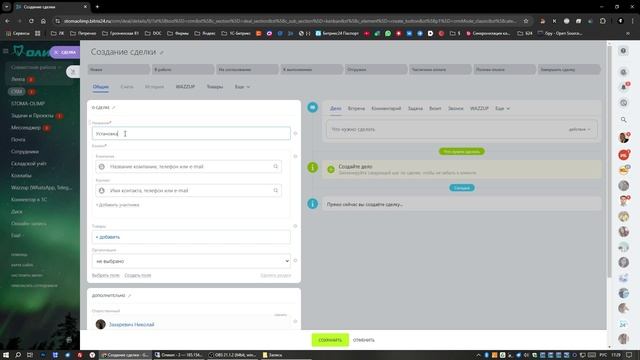
Task: Open the notifications bell icon
Action: [624, 87]
